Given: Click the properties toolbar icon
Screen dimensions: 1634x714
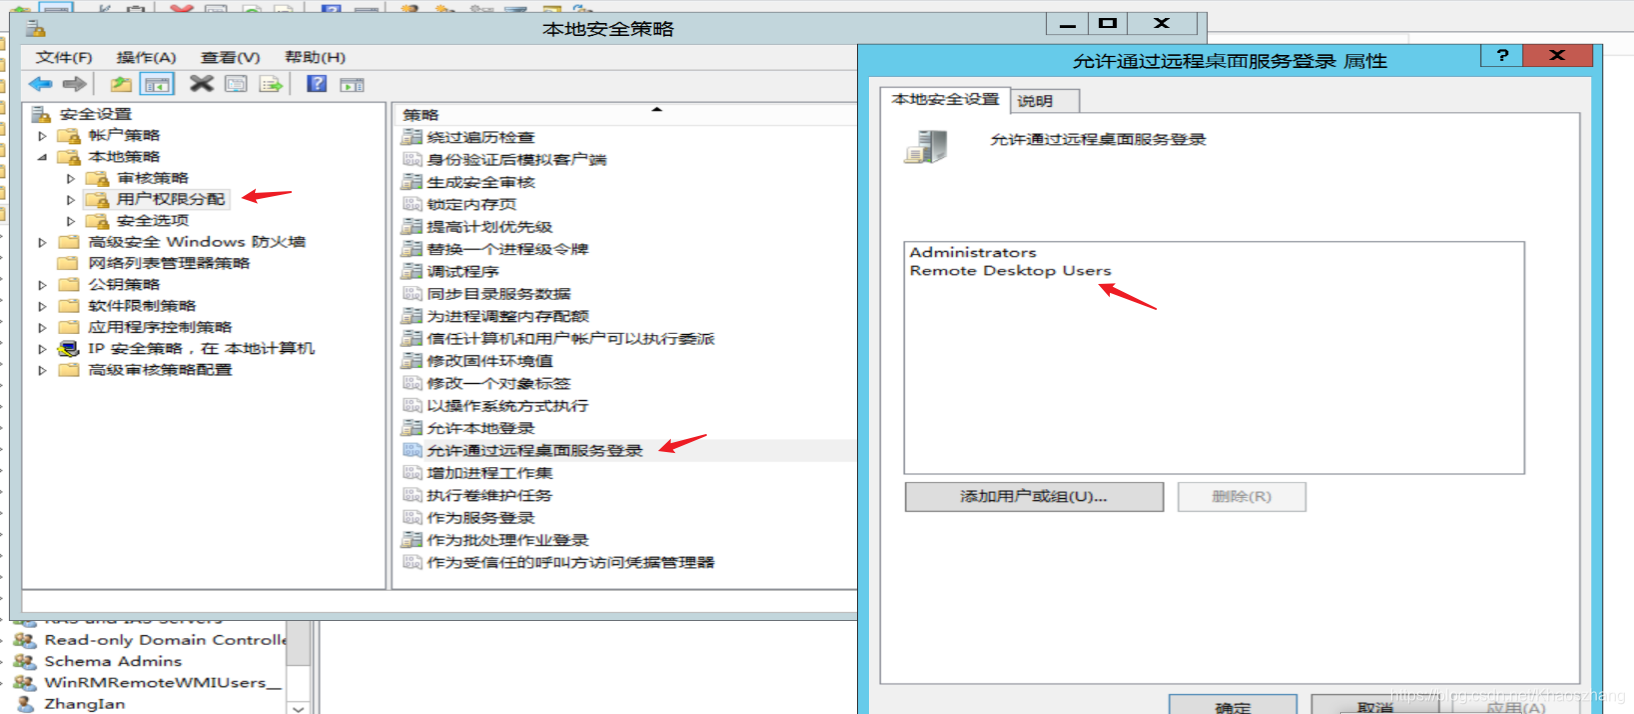Looking at the screenshot, I should tap(236, 84).
